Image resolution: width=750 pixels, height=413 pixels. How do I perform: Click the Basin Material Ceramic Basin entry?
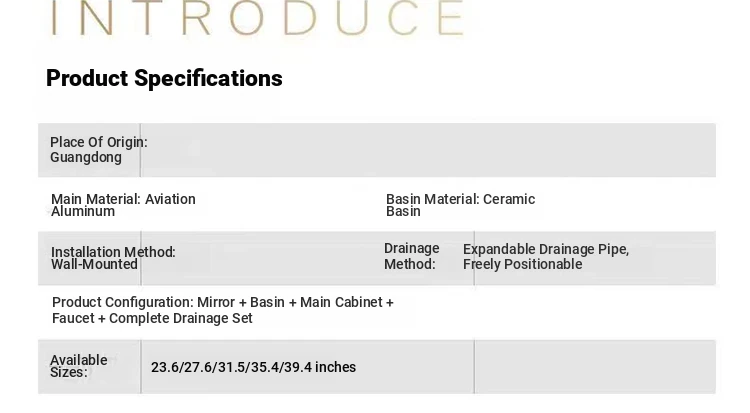[460, 205]
